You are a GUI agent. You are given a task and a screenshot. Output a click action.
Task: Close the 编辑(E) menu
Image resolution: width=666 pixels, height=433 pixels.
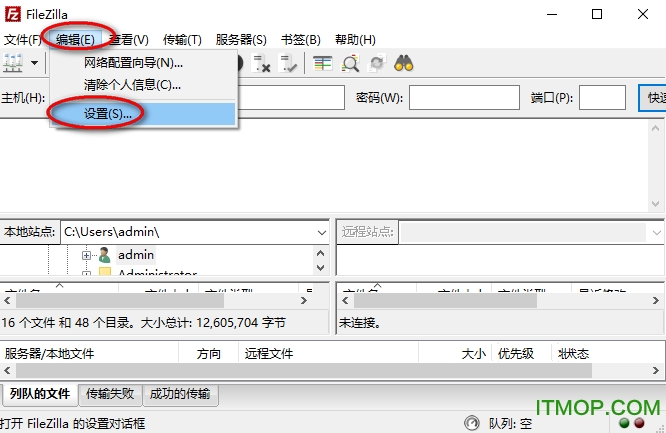click(x=75, y=40)
